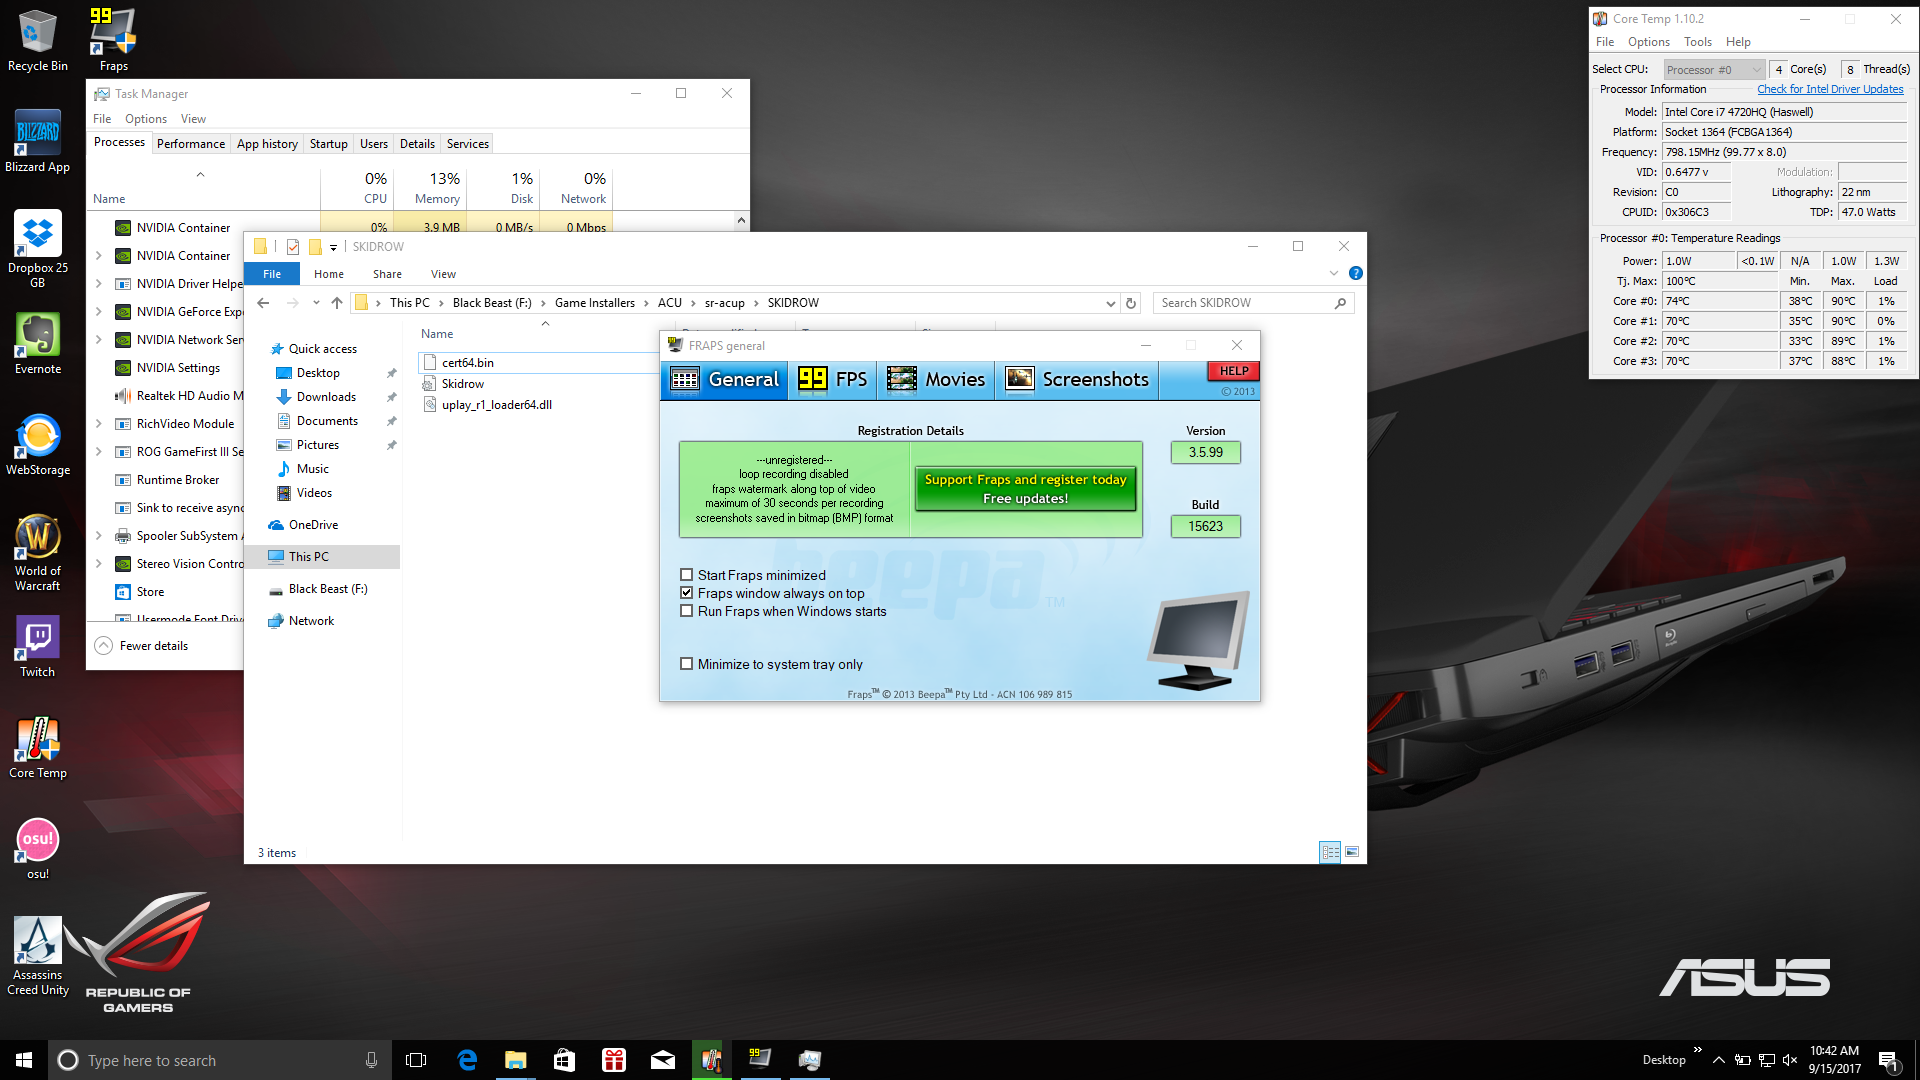Open Twitch desktop icon
The width and height of the screenshot is (1920, 1080).
click(x=38, y=646)
